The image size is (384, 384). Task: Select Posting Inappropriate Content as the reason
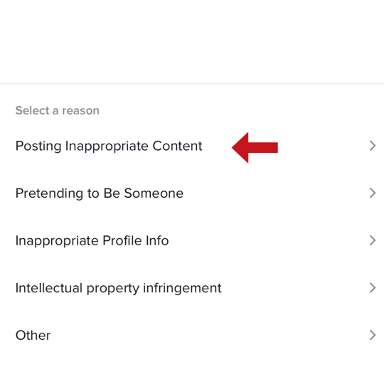coord(109,146)
